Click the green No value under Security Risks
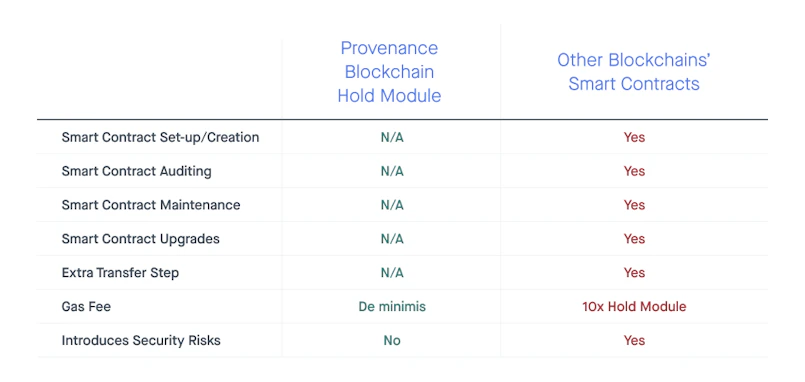 (392, 340)
